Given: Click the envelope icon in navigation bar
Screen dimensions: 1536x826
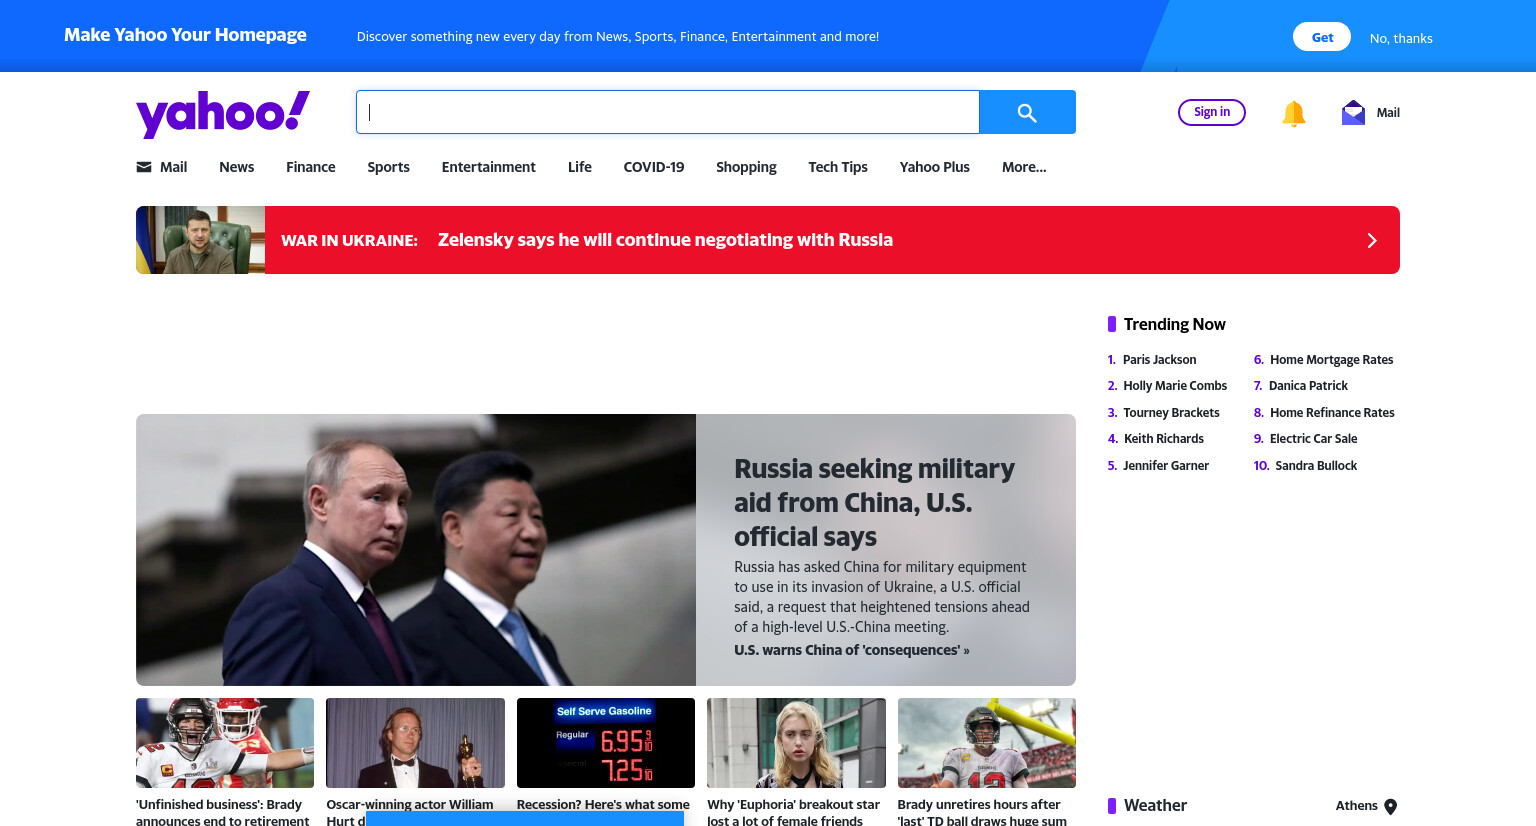Looking at the screenshot, I should (144, 167).
